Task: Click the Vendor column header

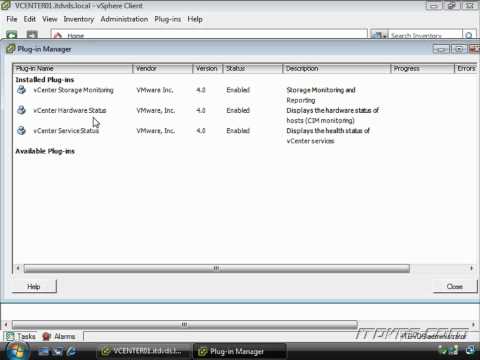Action: point(163,68)
